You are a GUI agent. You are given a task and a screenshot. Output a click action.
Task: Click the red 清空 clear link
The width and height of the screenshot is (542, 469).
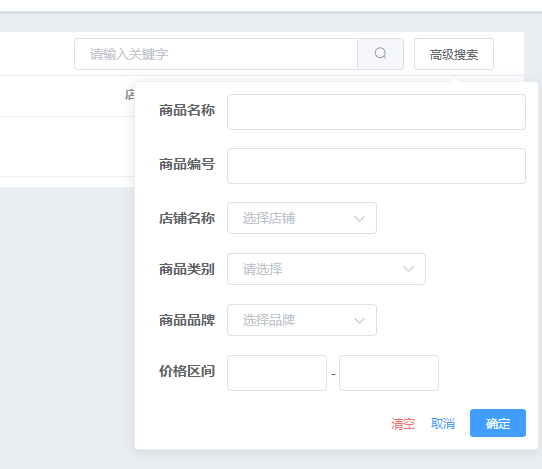[403, 423]
